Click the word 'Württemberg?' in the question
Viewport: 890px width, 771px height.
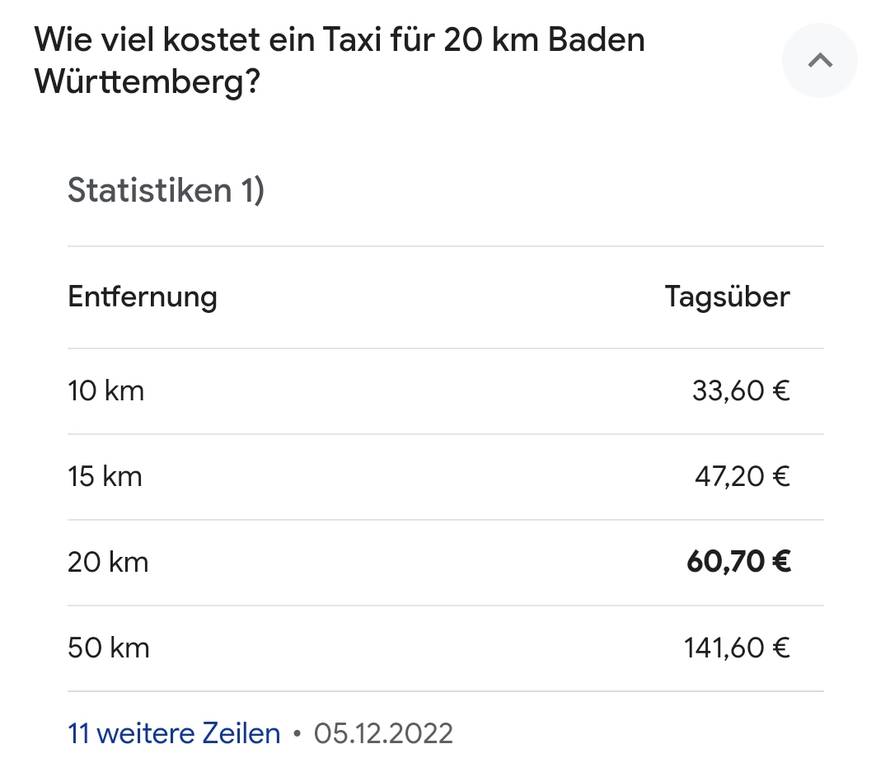(147, 83)
